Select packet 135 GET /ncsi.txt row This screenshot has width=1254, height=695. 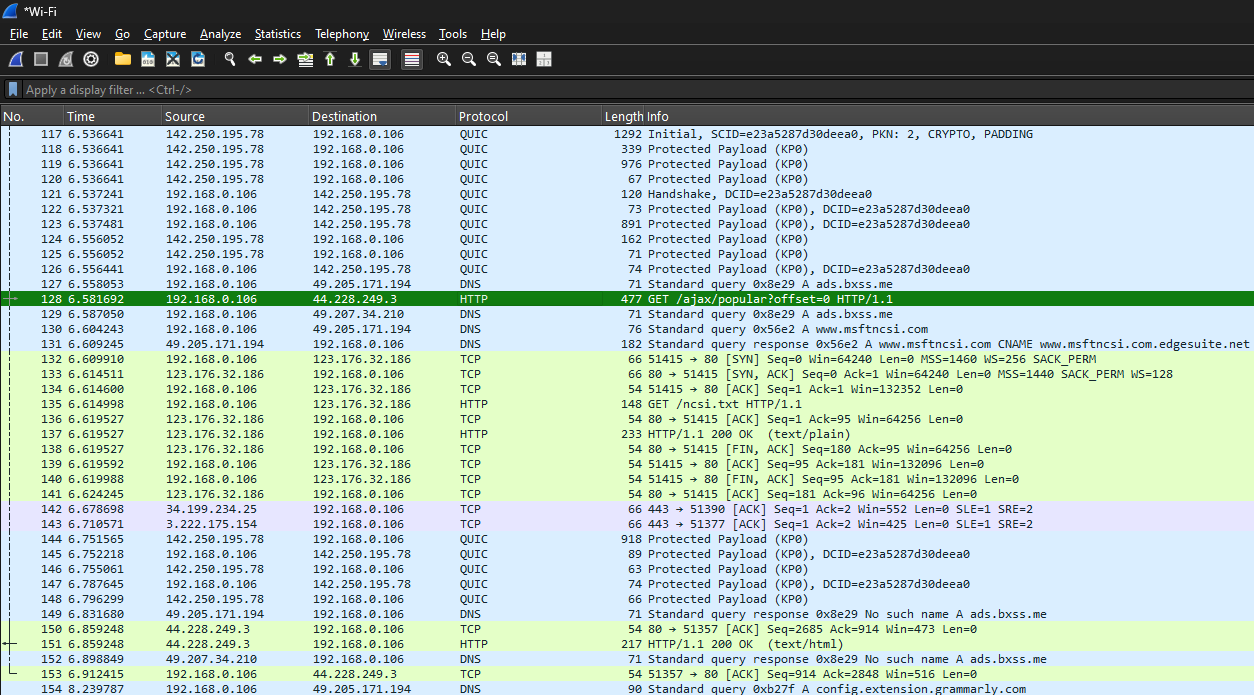pos(627,404)
